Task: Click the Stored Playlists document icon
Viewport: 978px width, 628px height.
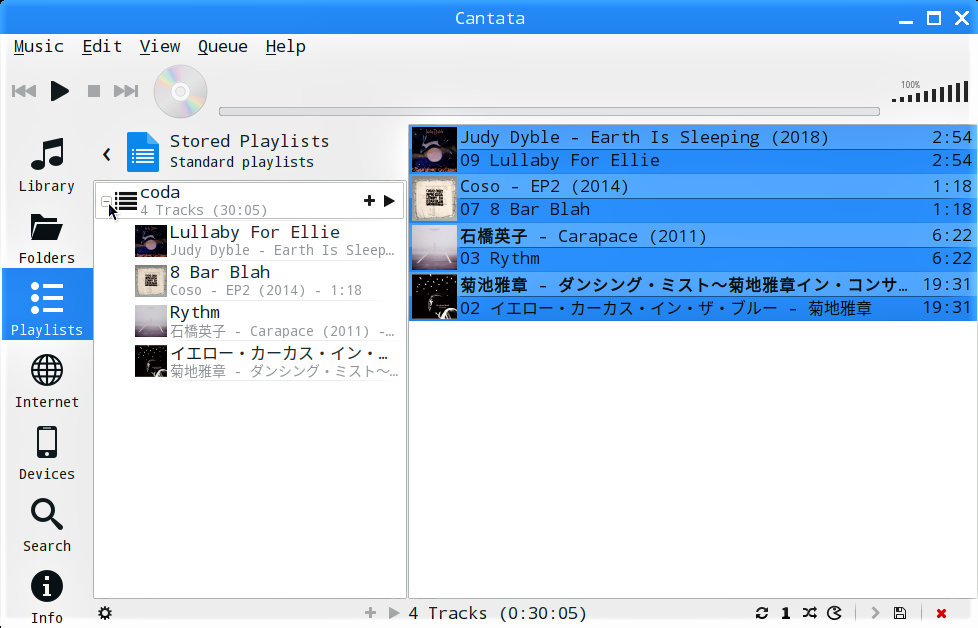Action: tap(143, 152)
